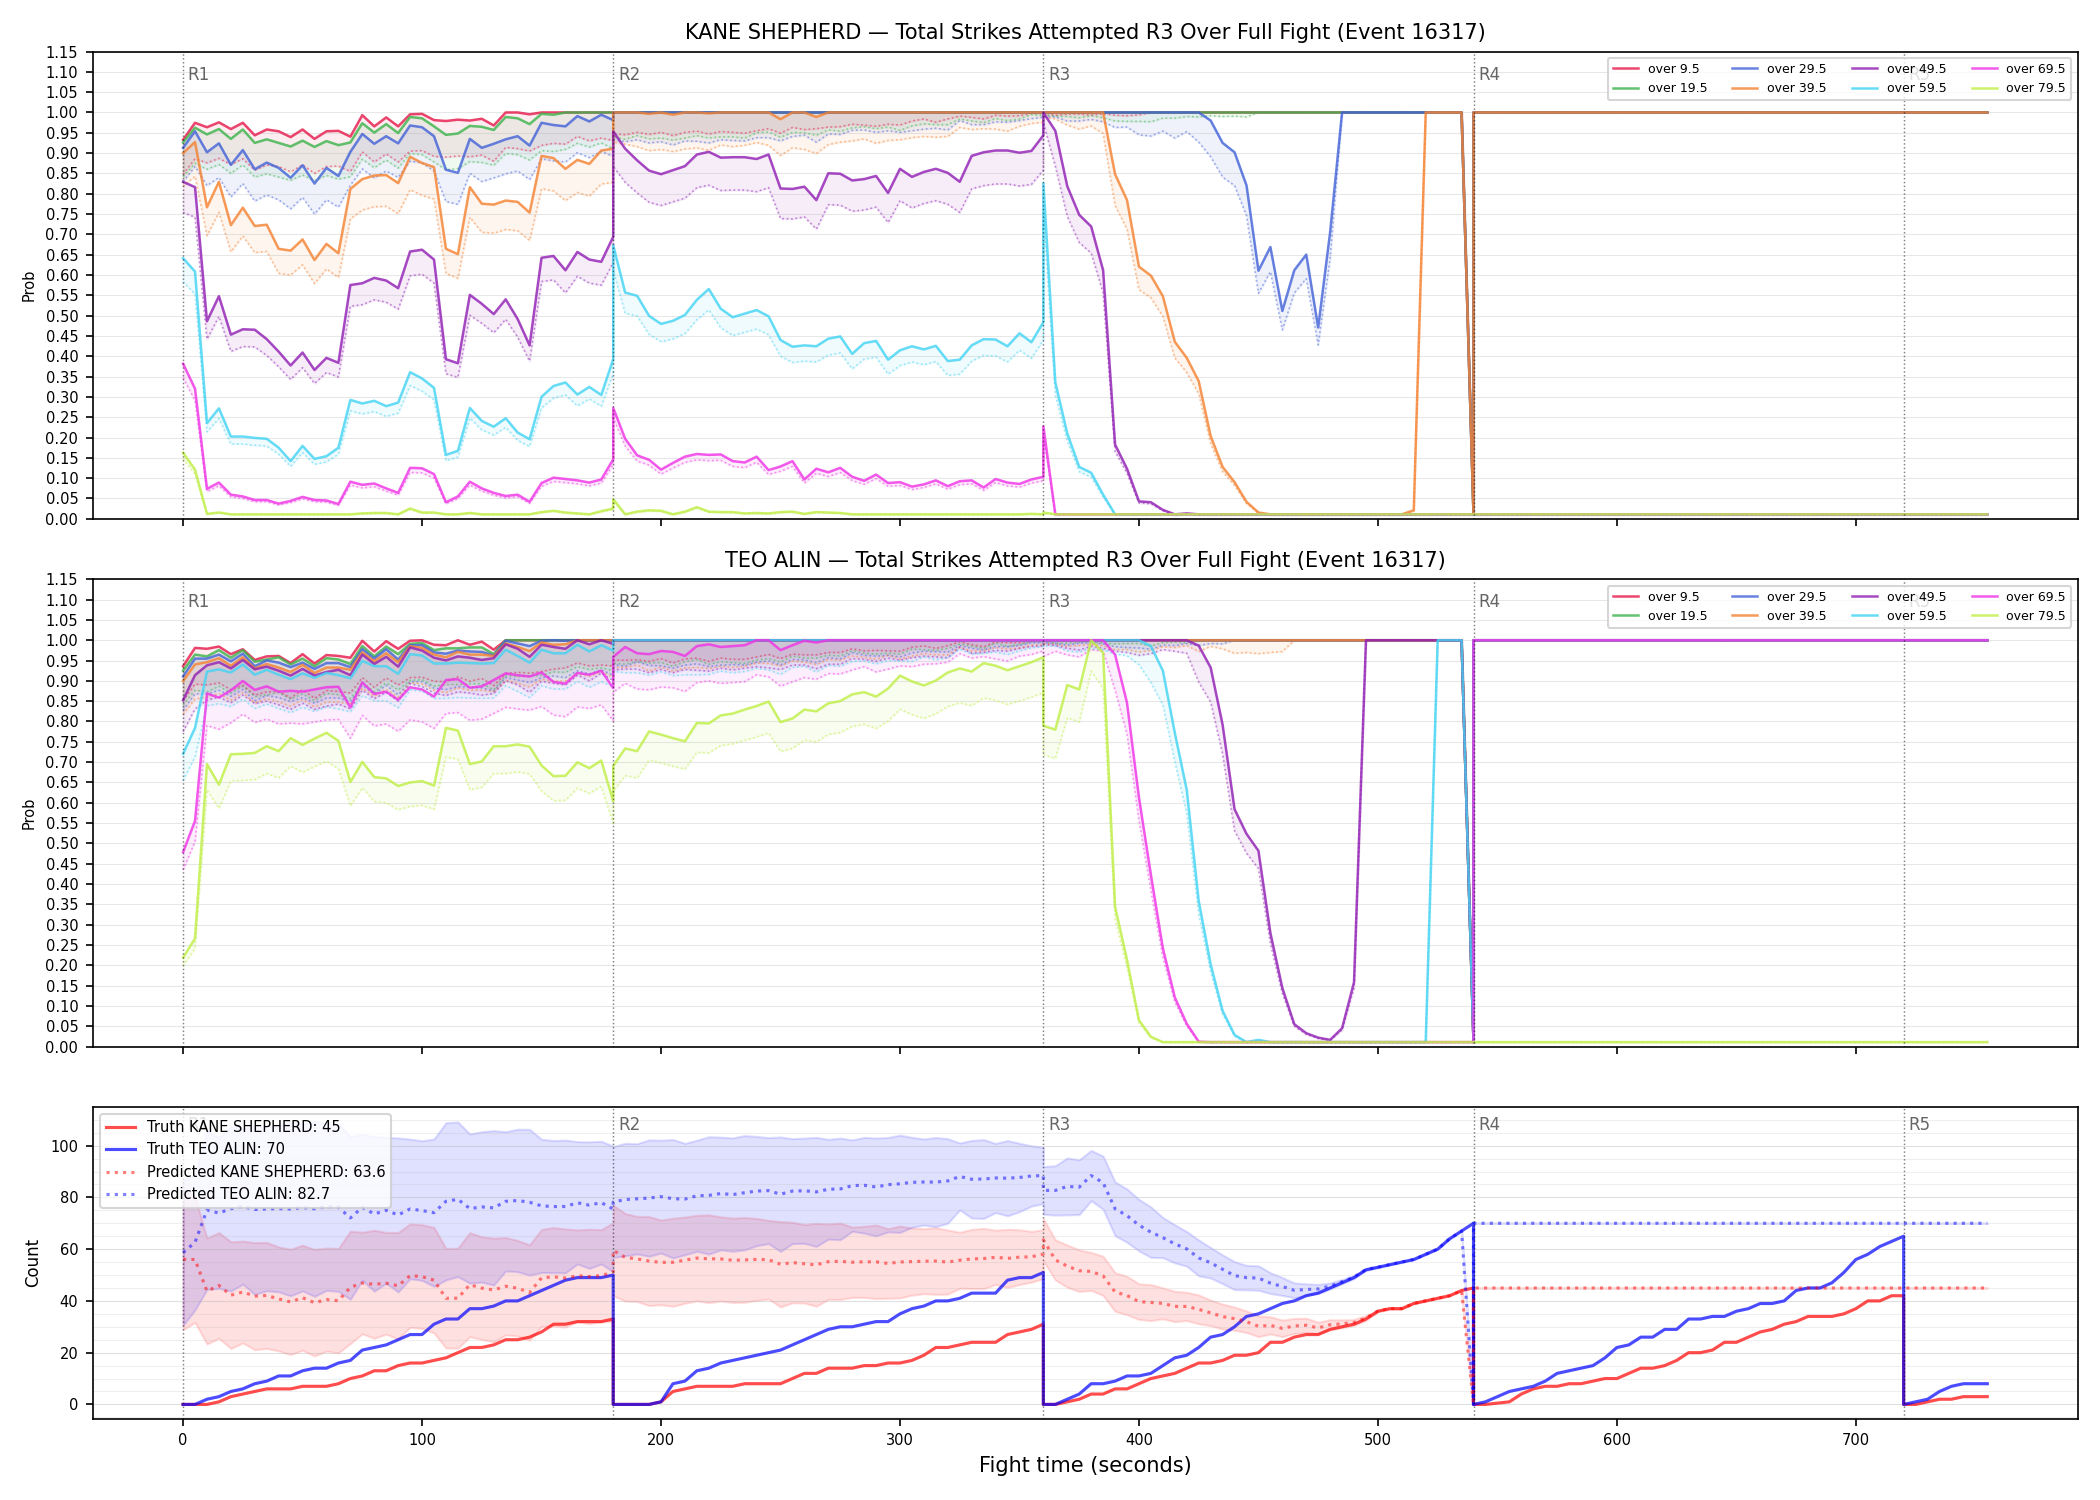Click 'Truth TEO ALIN: 70' legend entry

coord(195,1149)
